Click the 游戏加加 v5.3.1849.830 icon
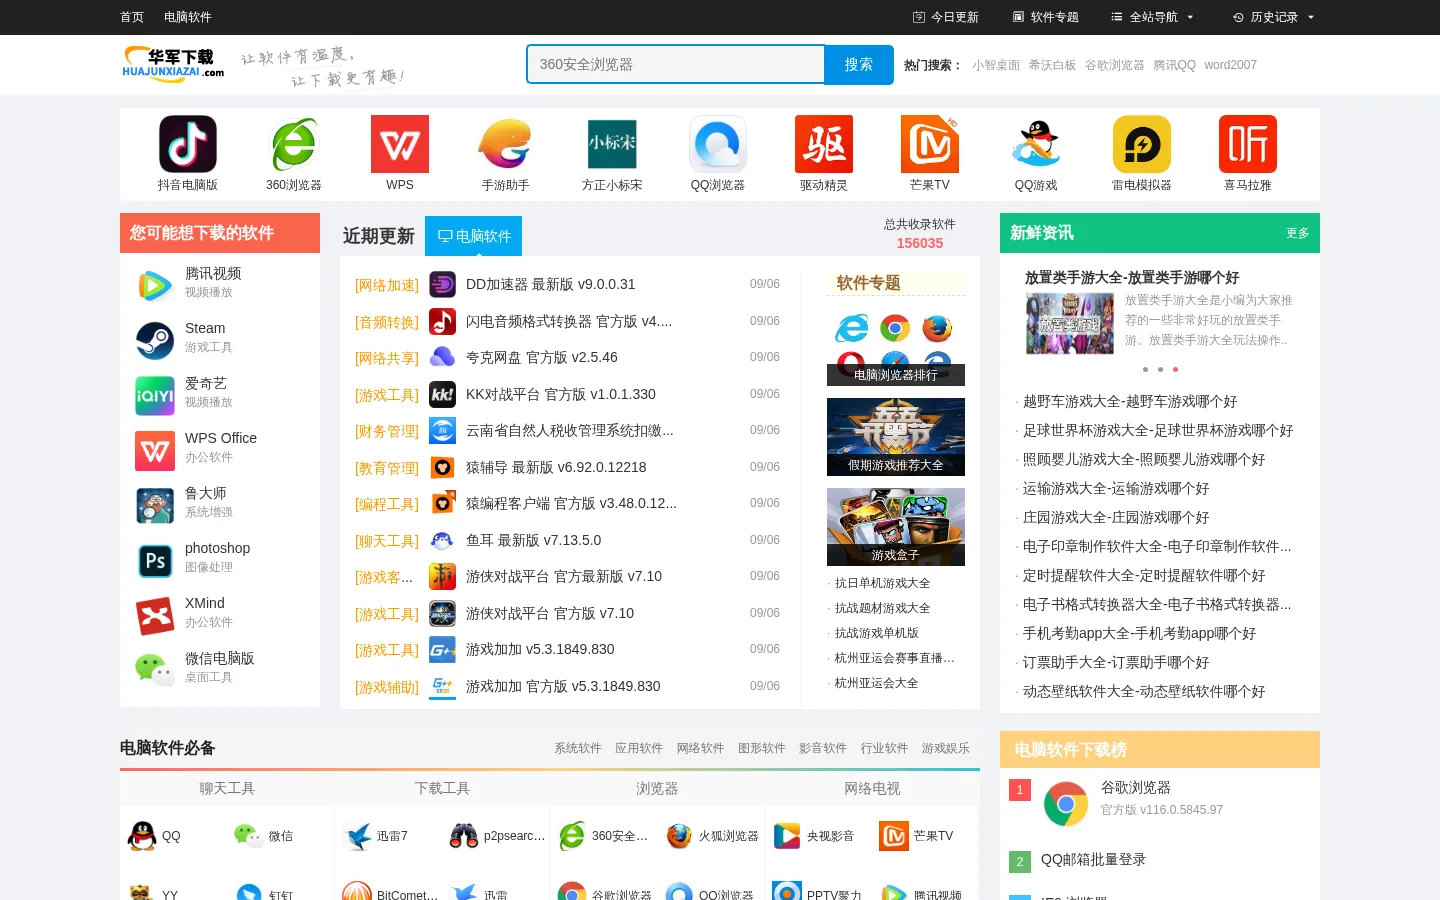 point(442,650)
